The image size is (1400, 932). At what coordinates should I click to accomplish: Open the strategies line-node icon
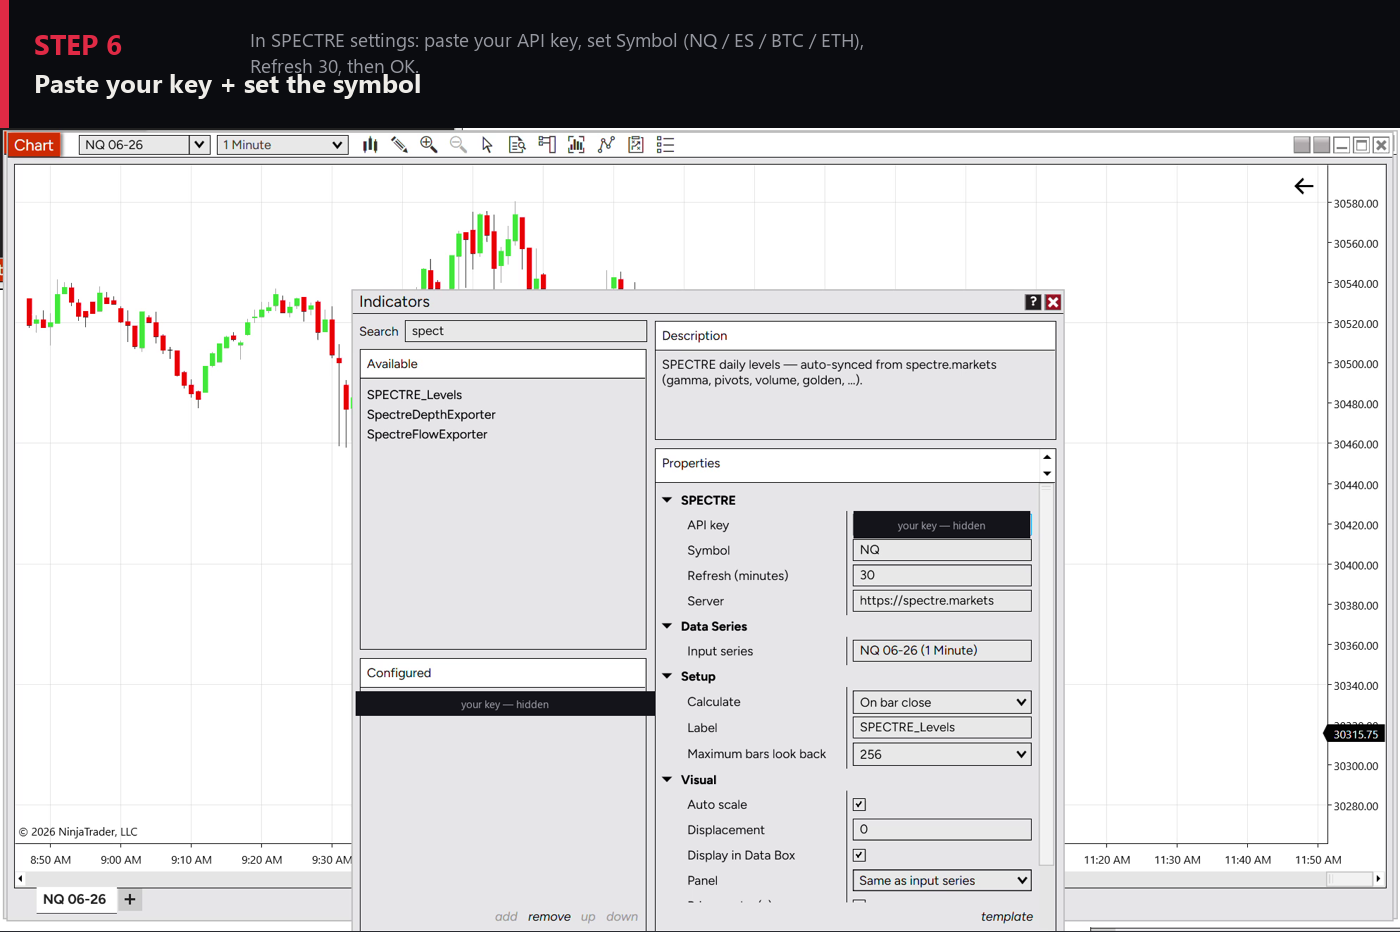(x=606, y=145)
